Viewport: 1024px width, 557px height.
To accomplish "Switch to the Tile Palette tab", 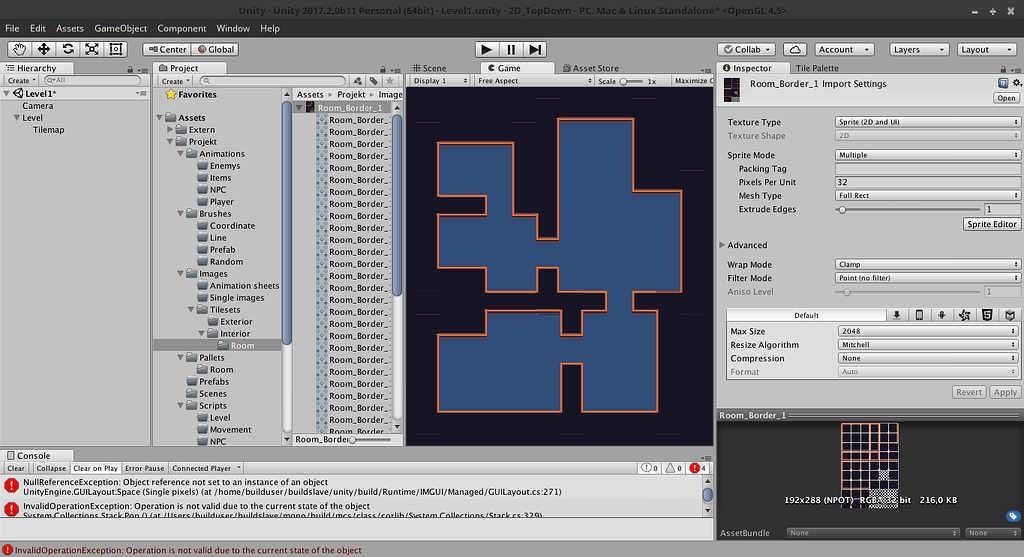I will 816,68.
